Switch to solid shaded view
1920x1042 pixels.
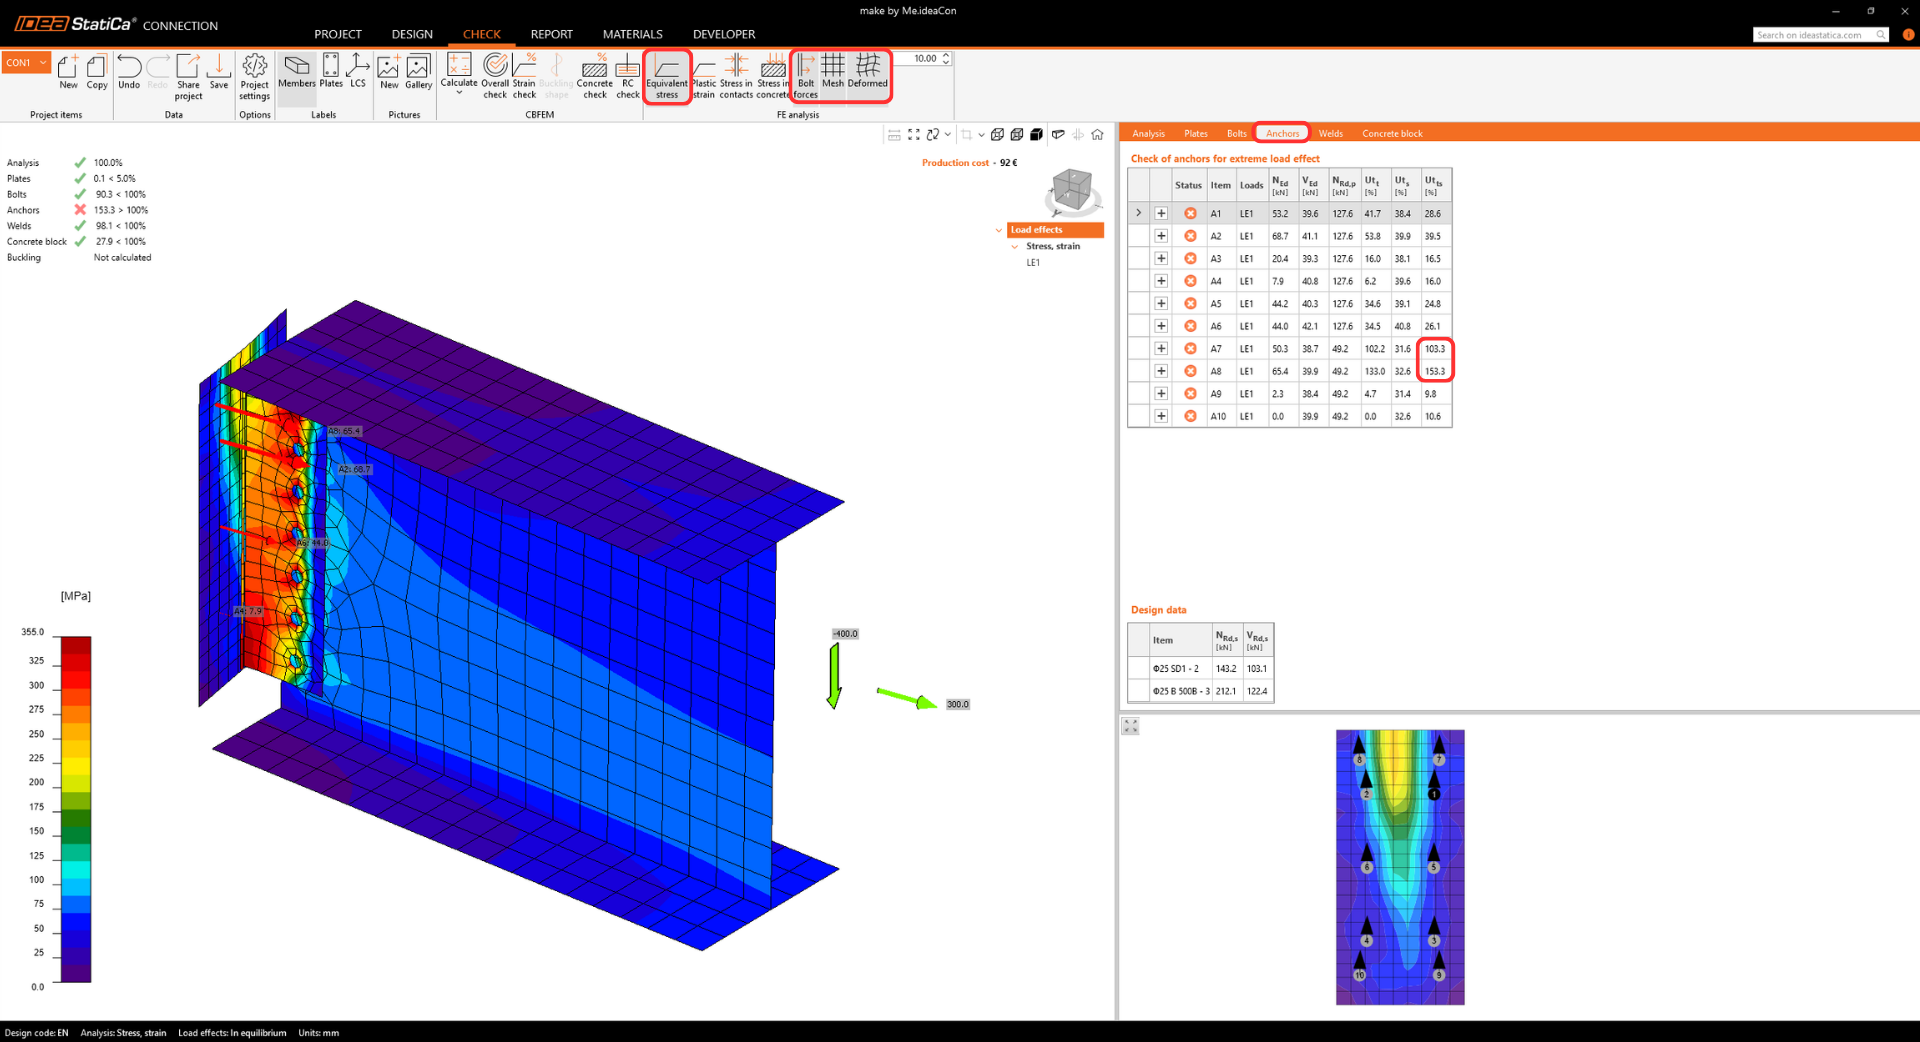pos(1037,134)
